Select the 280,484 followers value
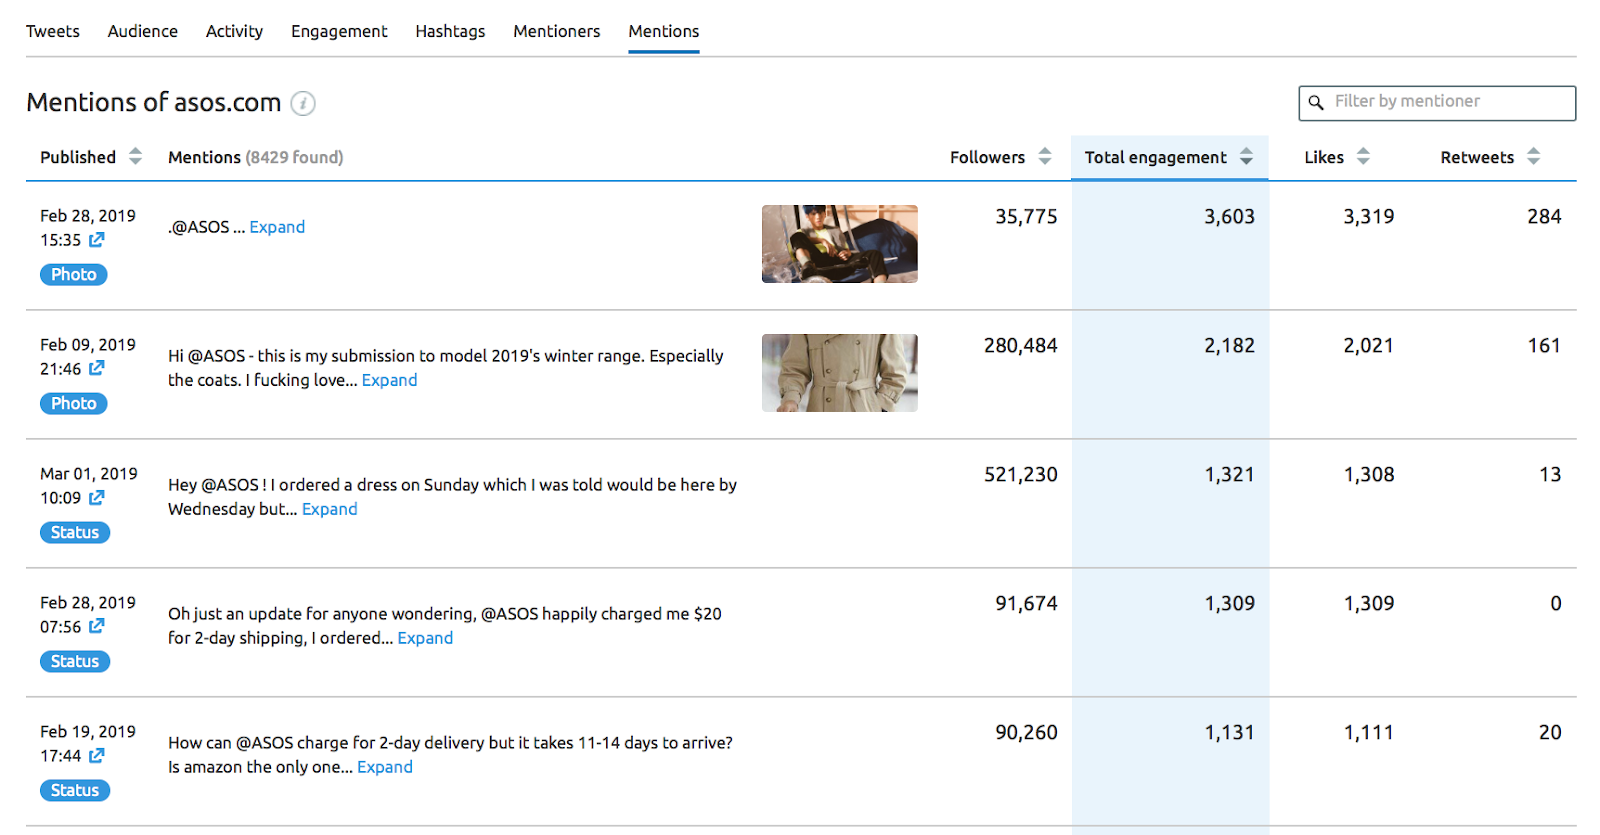The height and width of the screenshot is (835, 1600). (1020, 346)
